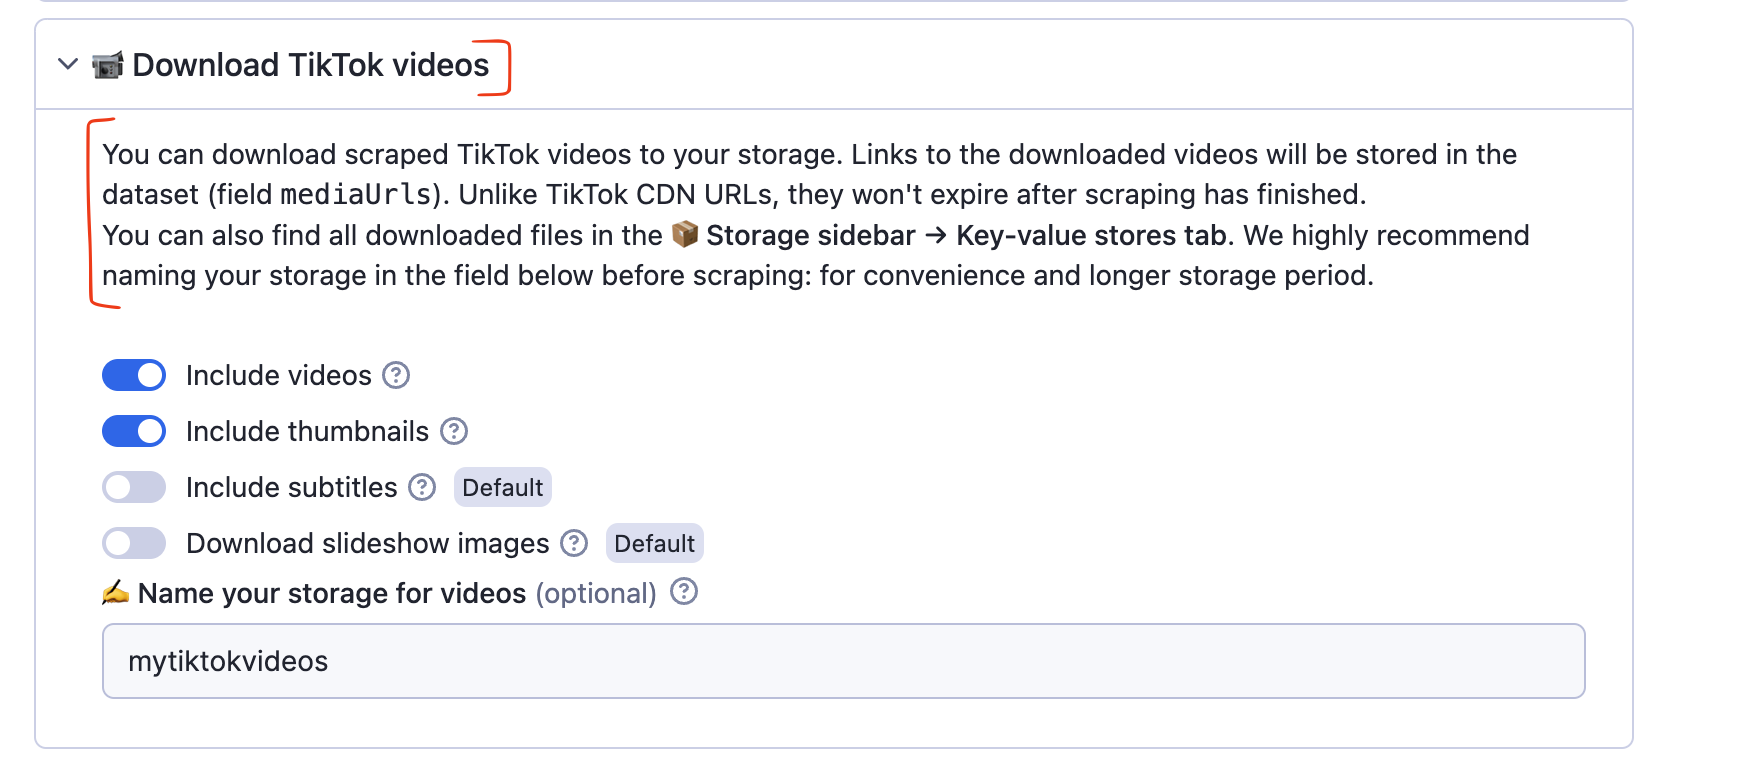This screenshot has height=764, width=1762.
Task: Turn on the Download slideshow images toggle
Action: (134, 544)
